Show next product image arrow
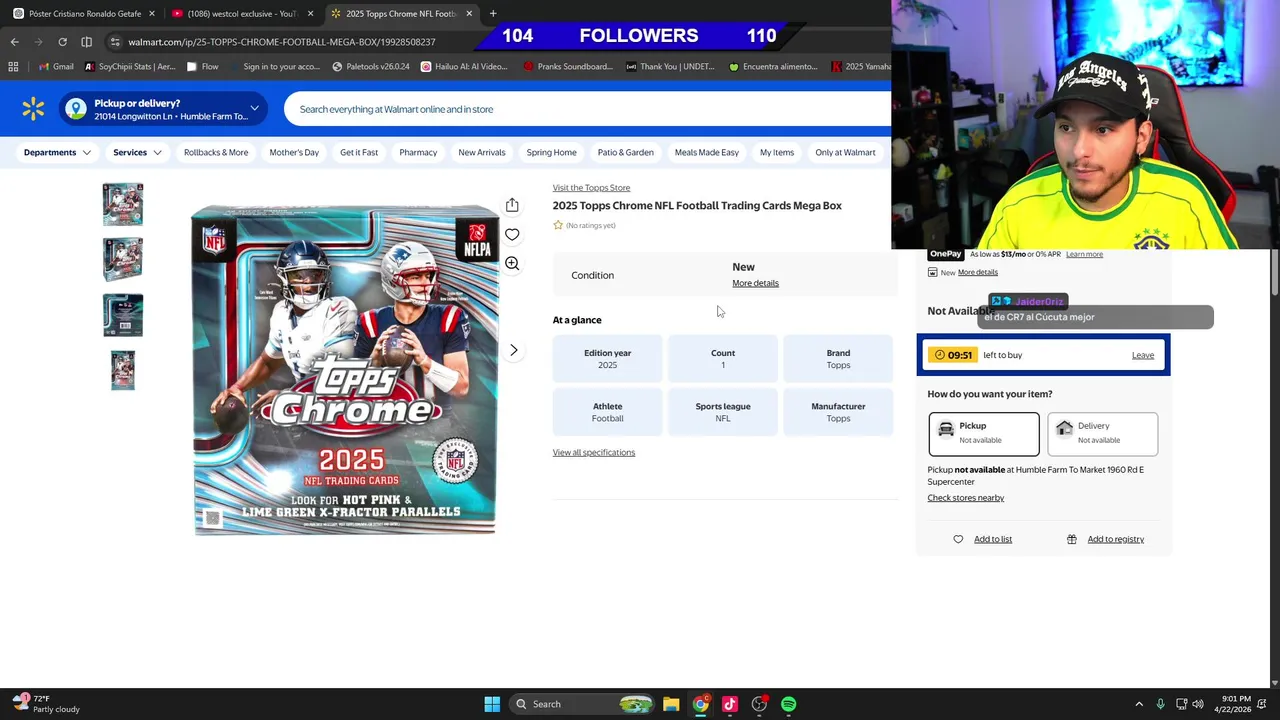Image resolution: width=1280 pixels, height=720 pixels. click(514, 350)
